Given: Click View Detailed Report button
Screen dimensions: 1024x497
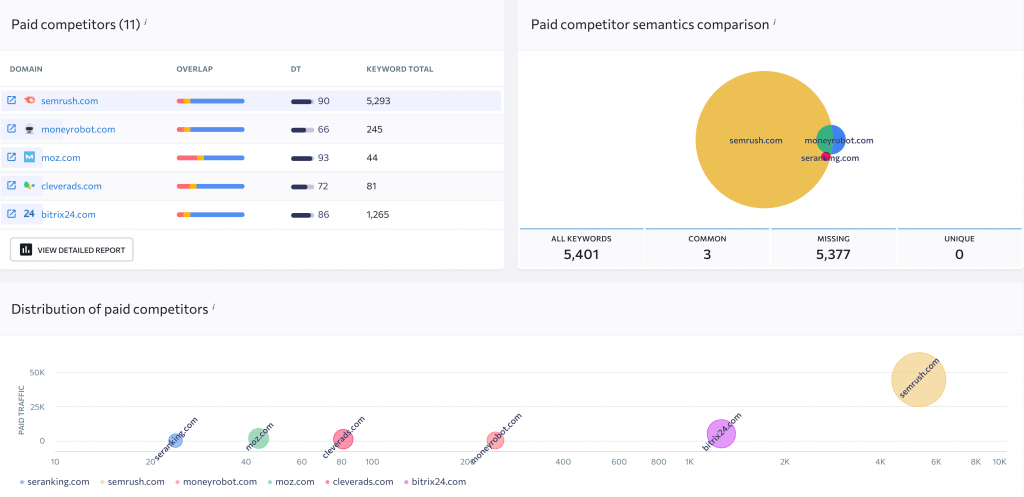Looking at the screenshot, I should click(72, 249).
